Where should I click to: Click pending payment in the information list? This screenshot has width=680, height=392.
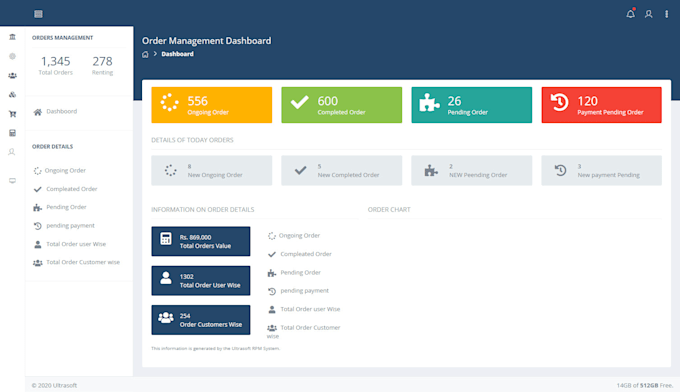298,291
